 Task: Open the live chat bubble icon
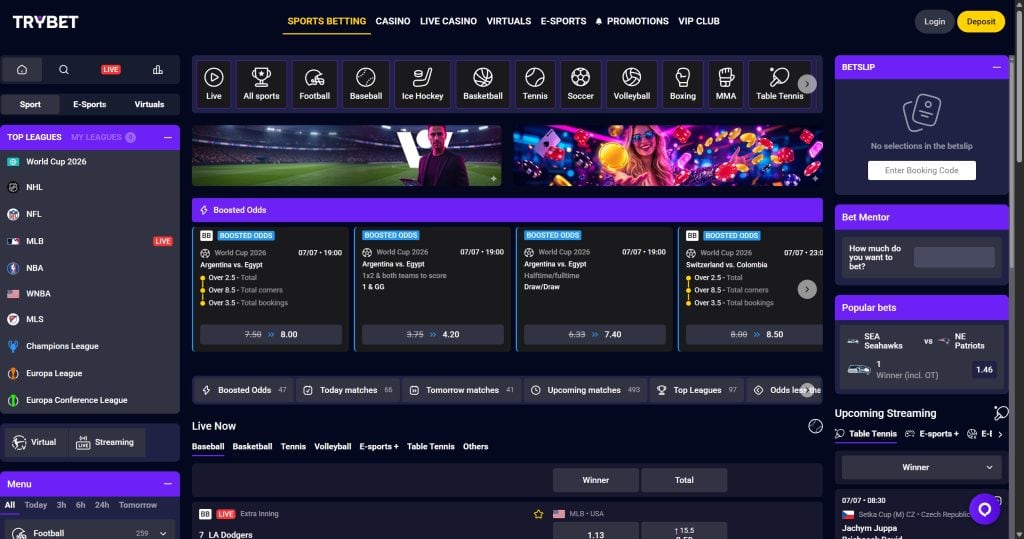(985, 509)
